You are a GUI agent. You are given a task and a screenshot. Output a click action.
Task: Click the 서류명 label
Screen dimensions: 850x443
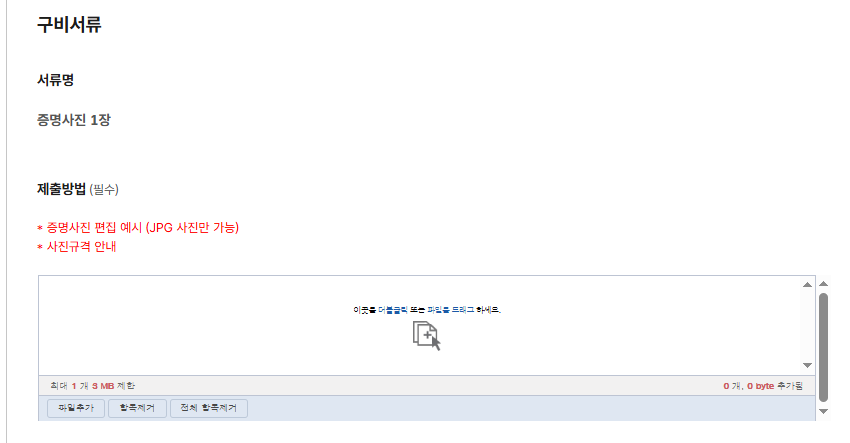(x=55, y=80)
